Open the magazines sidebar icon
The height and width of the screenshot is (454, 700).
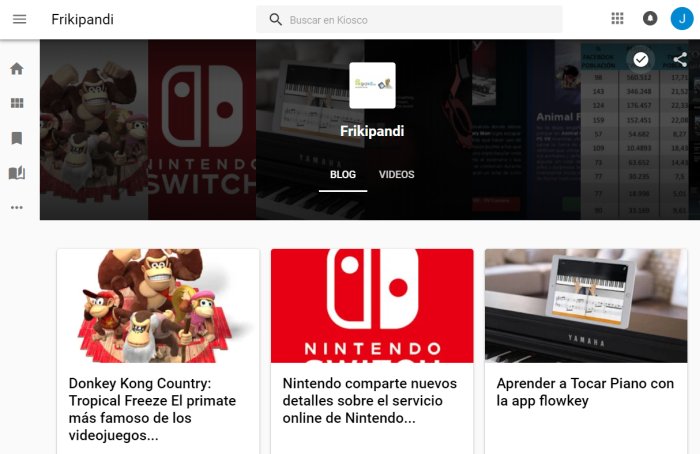coord(17,173)
